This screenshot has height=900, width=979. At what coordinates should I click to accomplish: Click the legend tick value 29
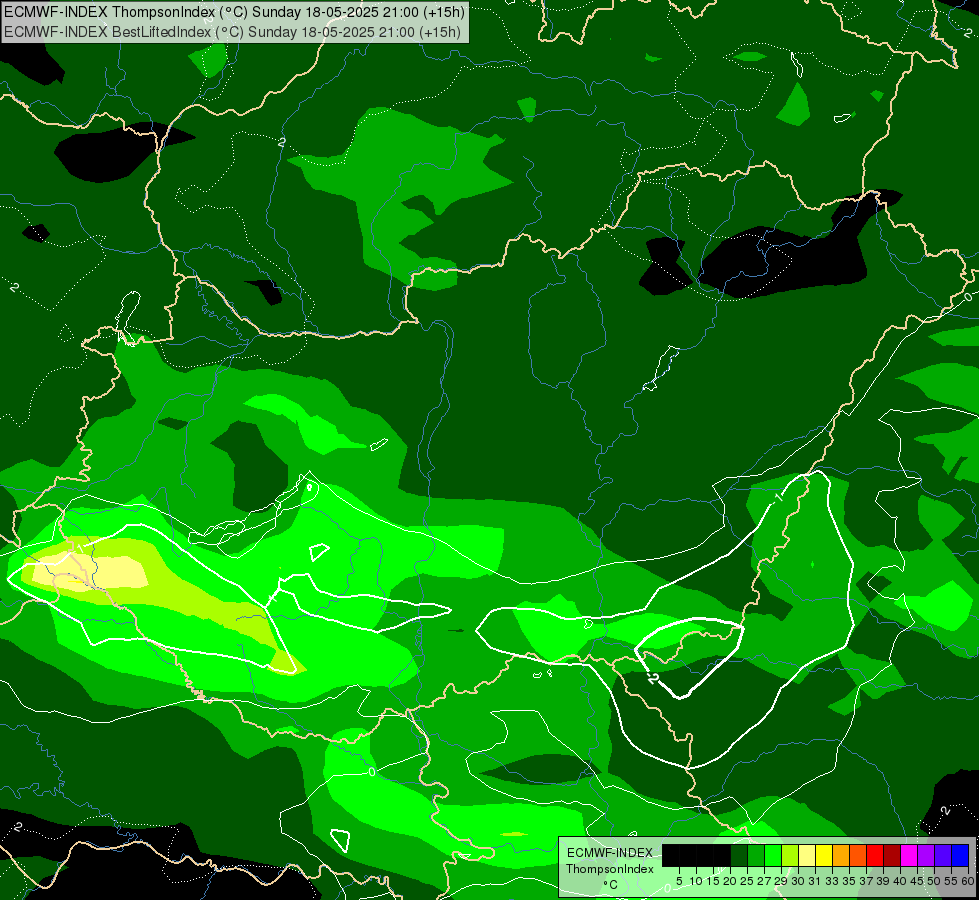(781, 881)
